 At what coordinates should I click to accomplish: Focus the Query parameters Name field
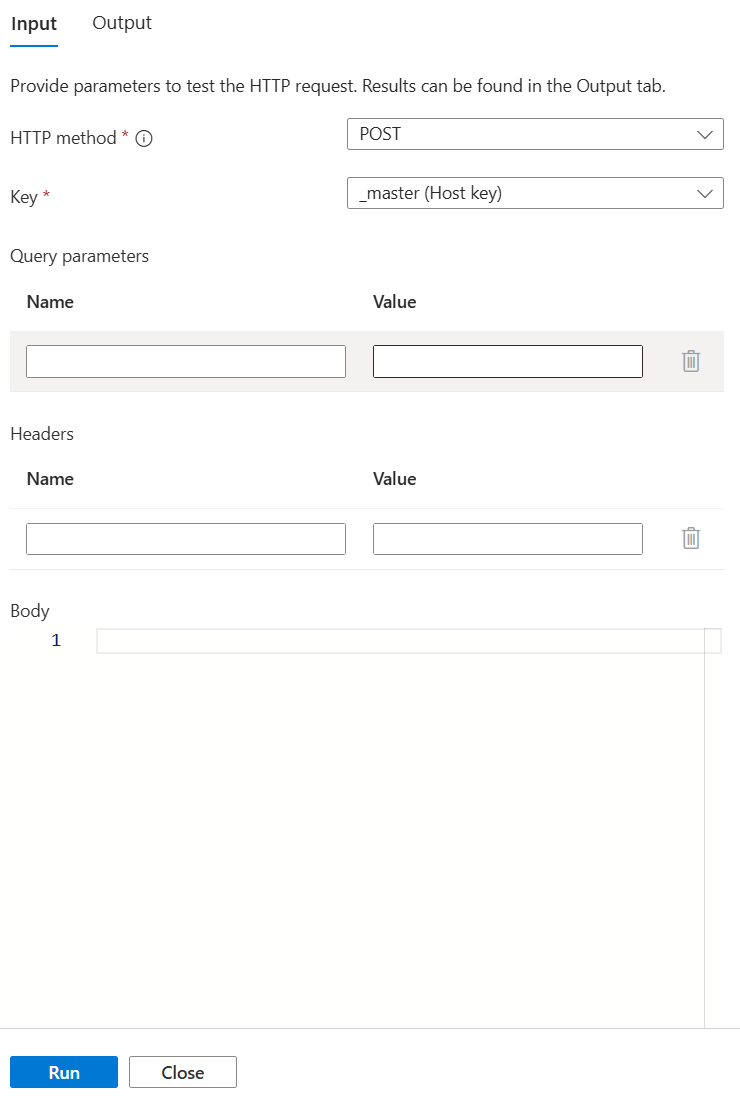tap(186, 361)
